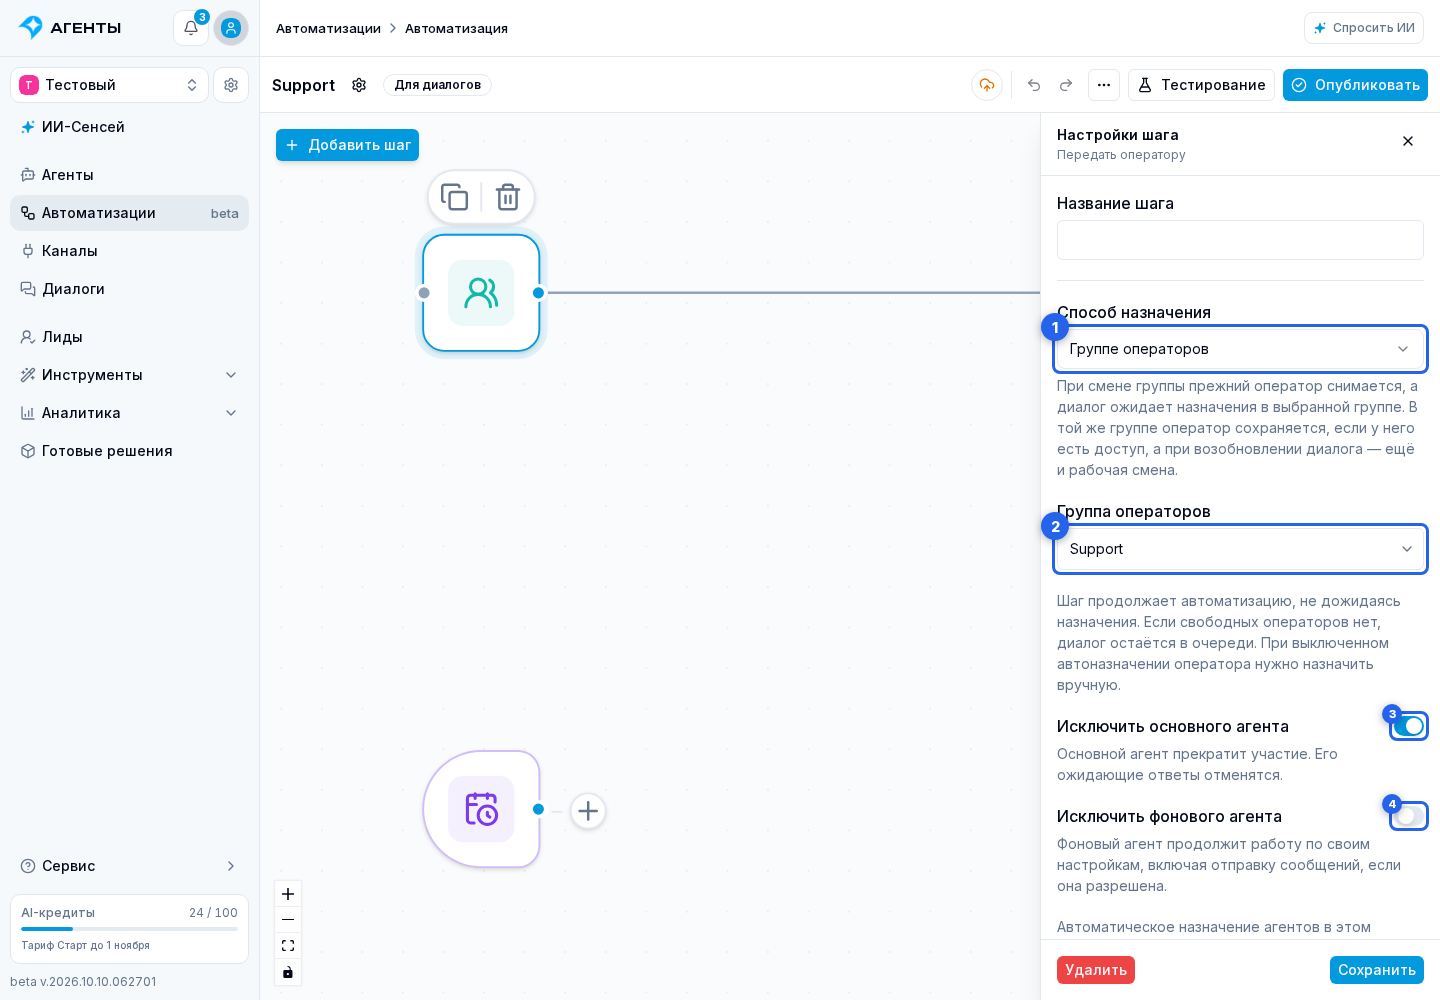The width and height of the screenshot is (1440, 1000).
Task: Fit canvas to view
Action: click(x=288, y=946)
